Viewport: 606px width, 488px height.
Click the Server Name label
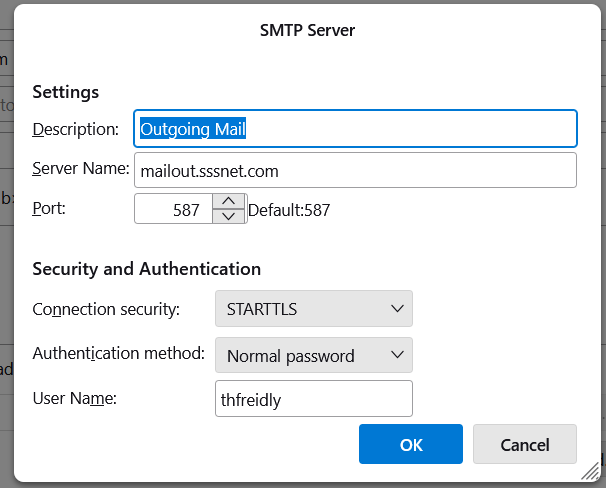tap(81, 170)
